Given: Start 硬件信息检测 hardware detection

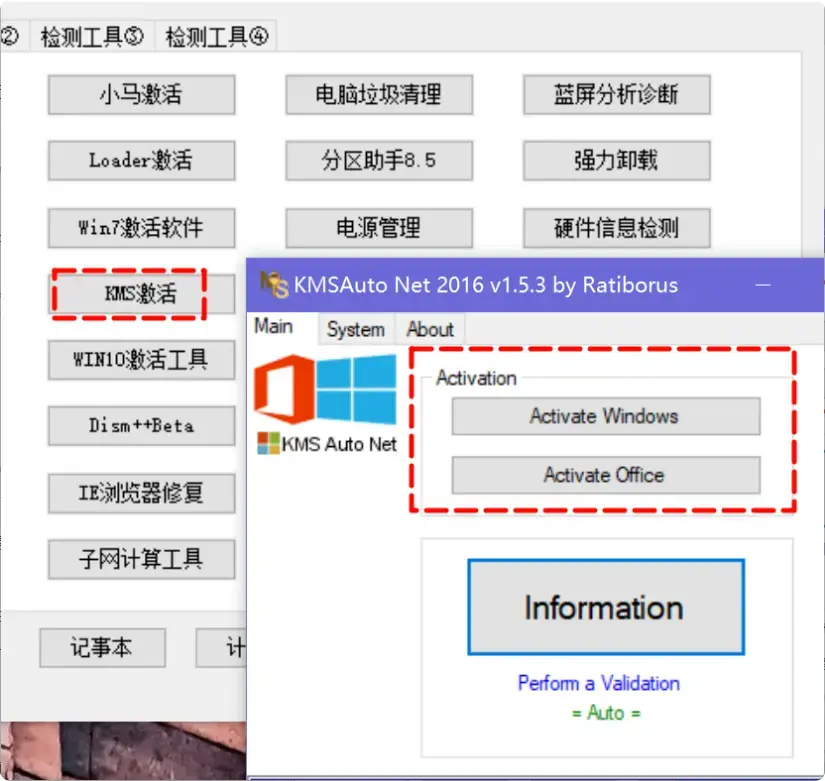Looking at the screenshot, I should point(615,228).
